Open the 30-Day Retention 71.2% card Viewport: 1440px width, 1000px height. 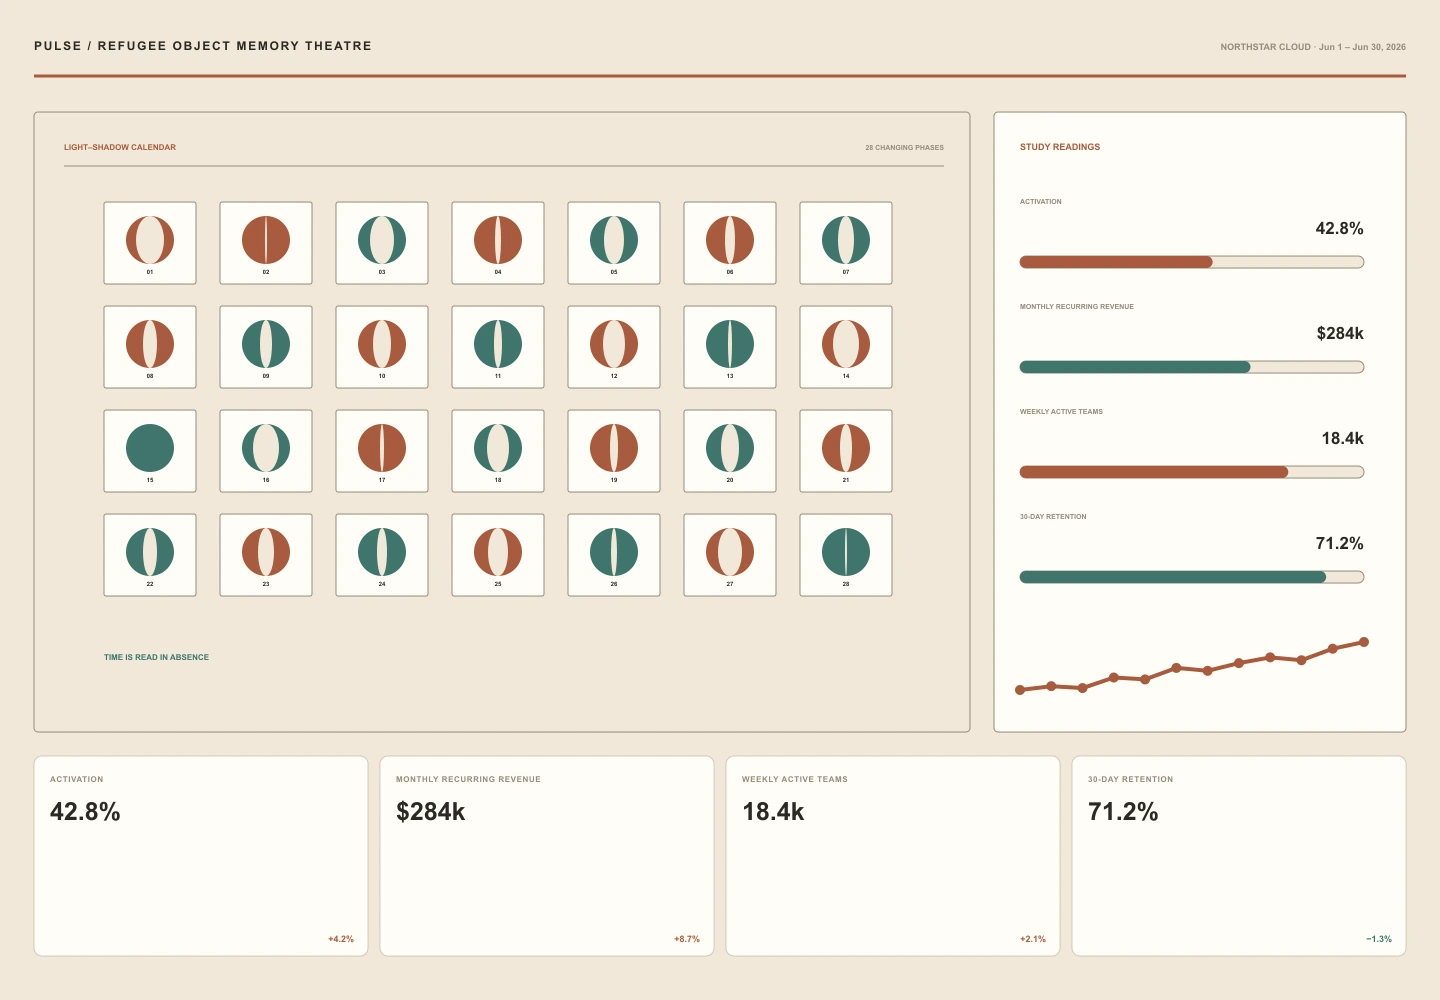(x=1239, y=856)
